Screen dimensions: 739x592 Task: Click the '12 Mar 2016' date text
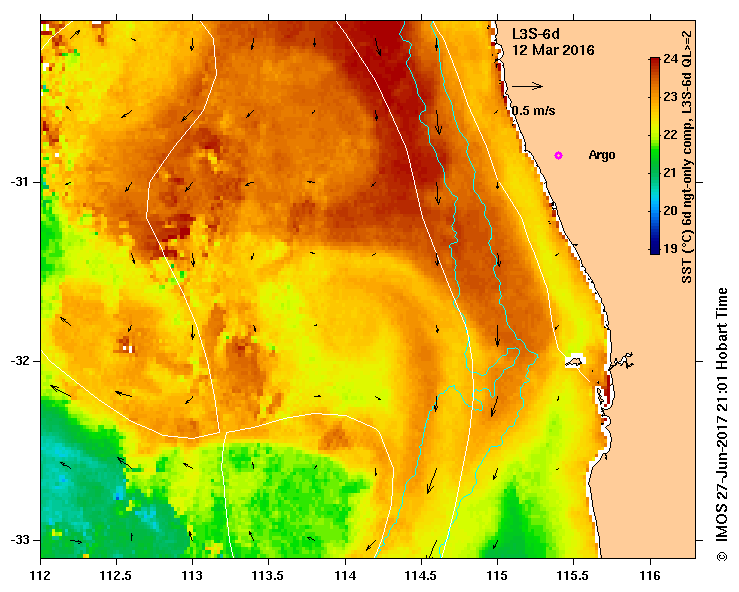pos(553,50)
